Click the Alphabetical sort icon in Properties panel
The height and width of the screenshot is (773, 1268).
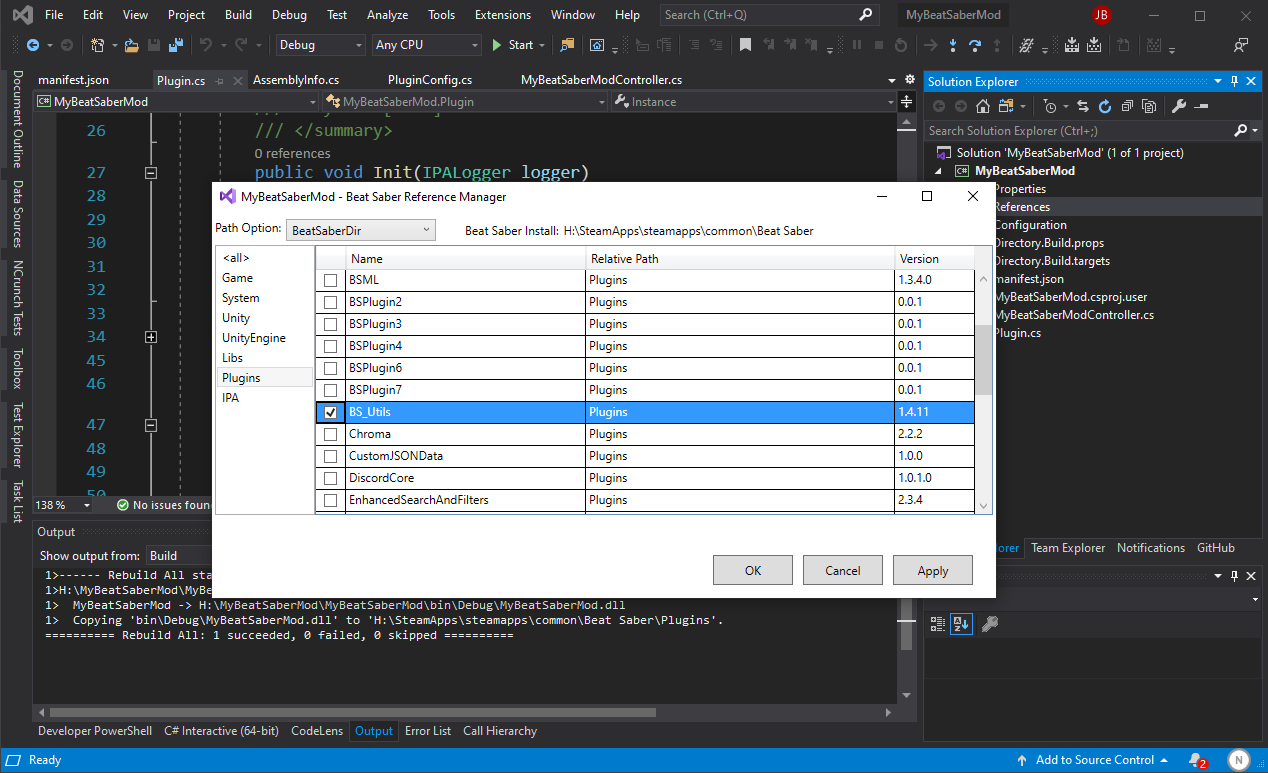[x=960, y=624]
